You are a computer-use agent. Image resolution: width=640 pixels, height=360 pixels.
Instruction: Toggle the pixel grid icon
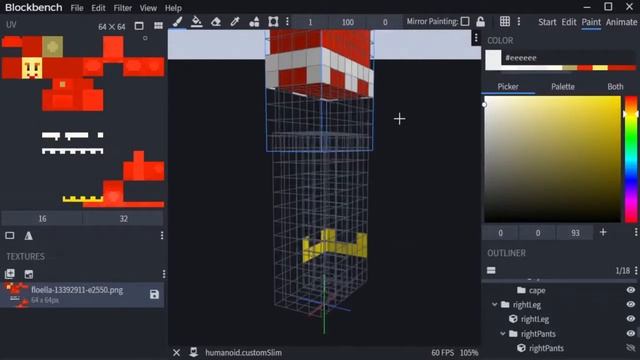[505, 21]
